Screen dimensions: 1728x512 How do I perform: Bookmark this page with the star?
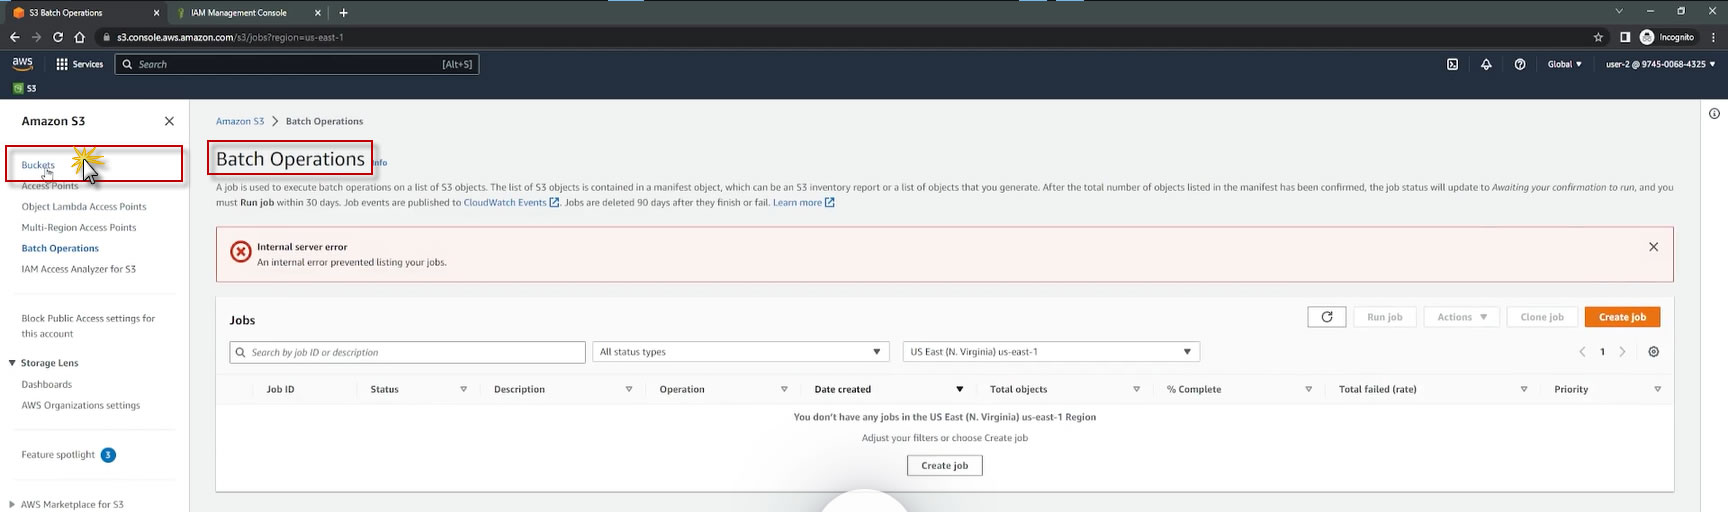[1598, 37]
